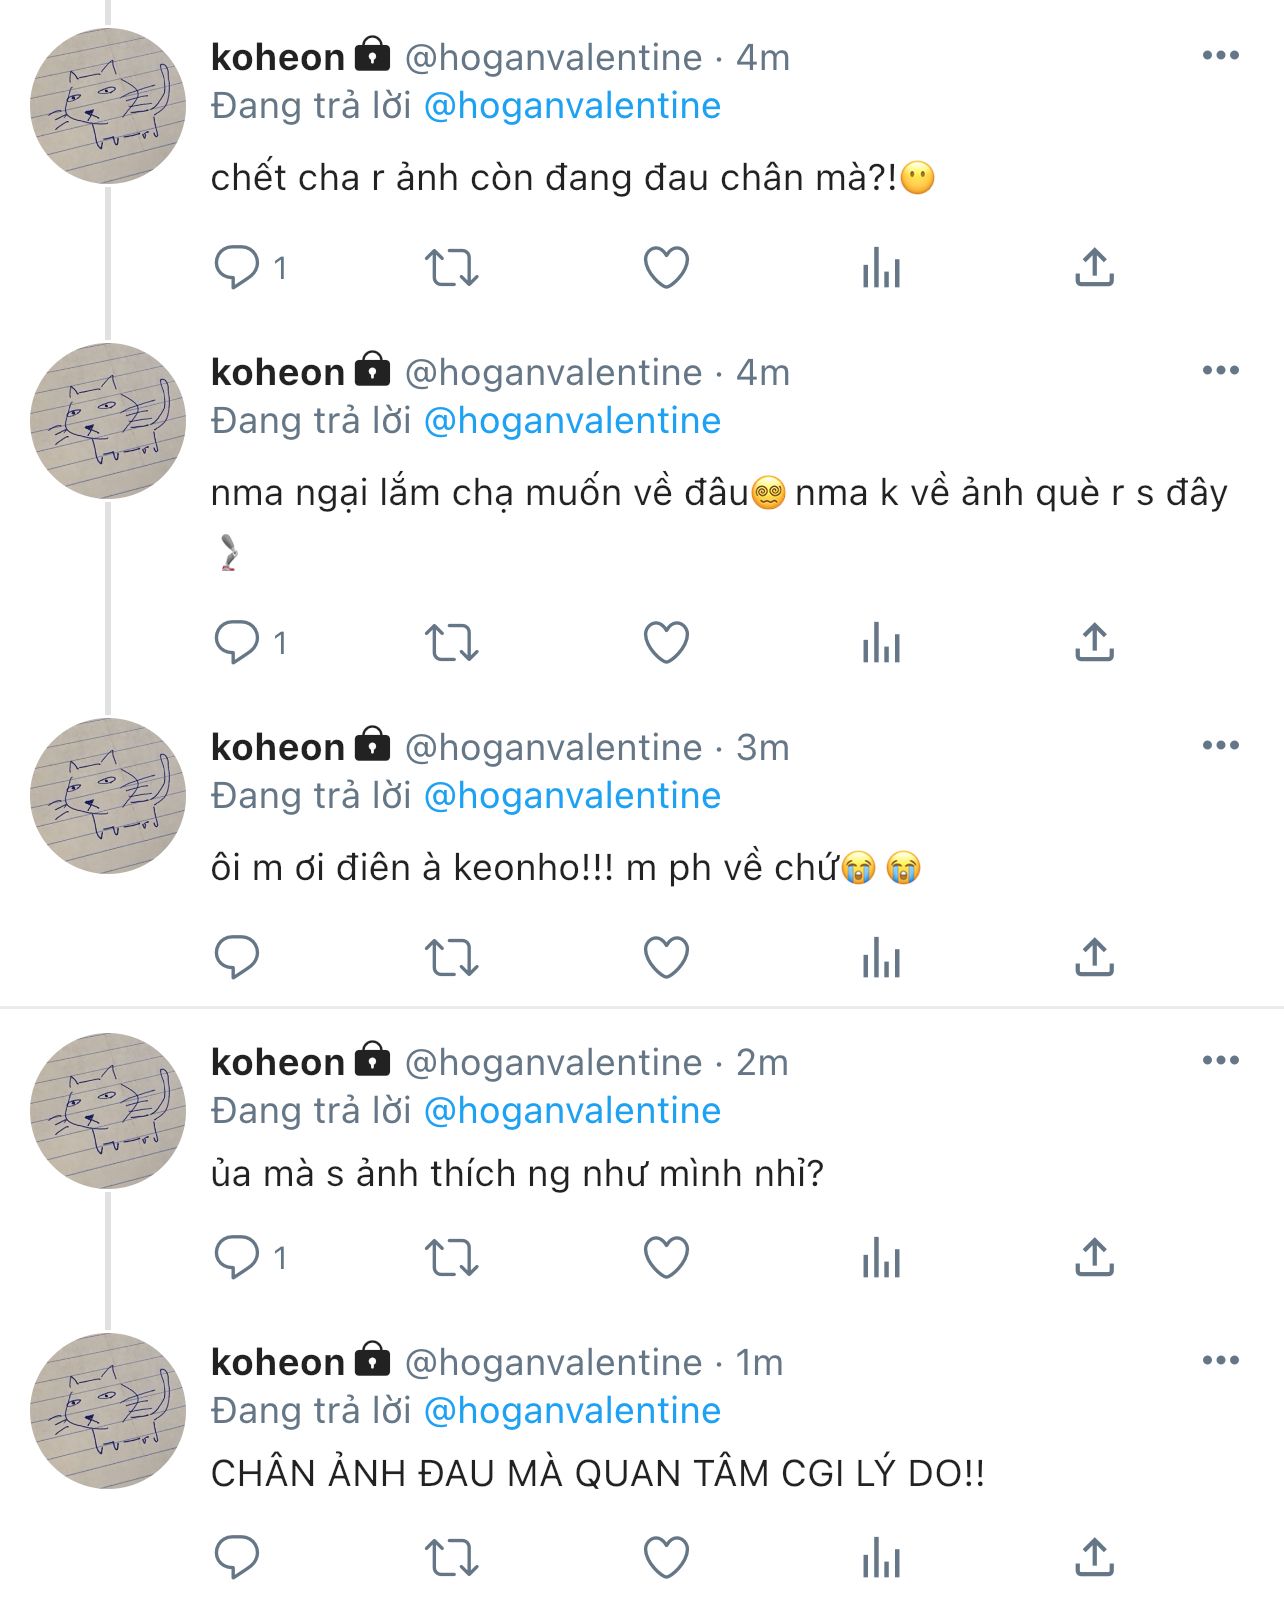Reply to the "chết cha r" tweet
1284x1602 pixels.
pyautogui.click(x=237, y=267)
